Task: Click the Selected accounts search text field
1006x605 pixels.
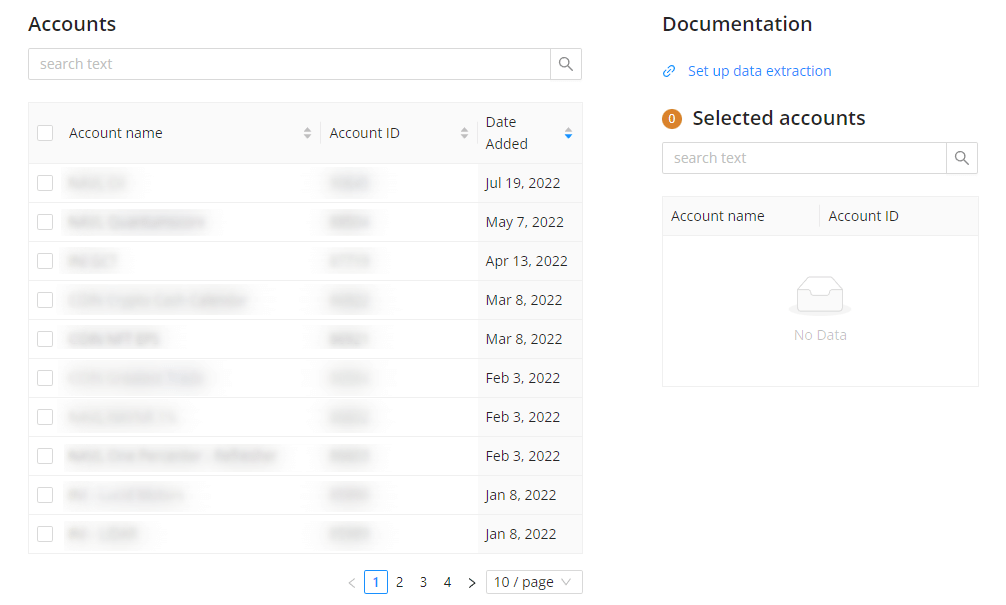Action: click(800, 157)
